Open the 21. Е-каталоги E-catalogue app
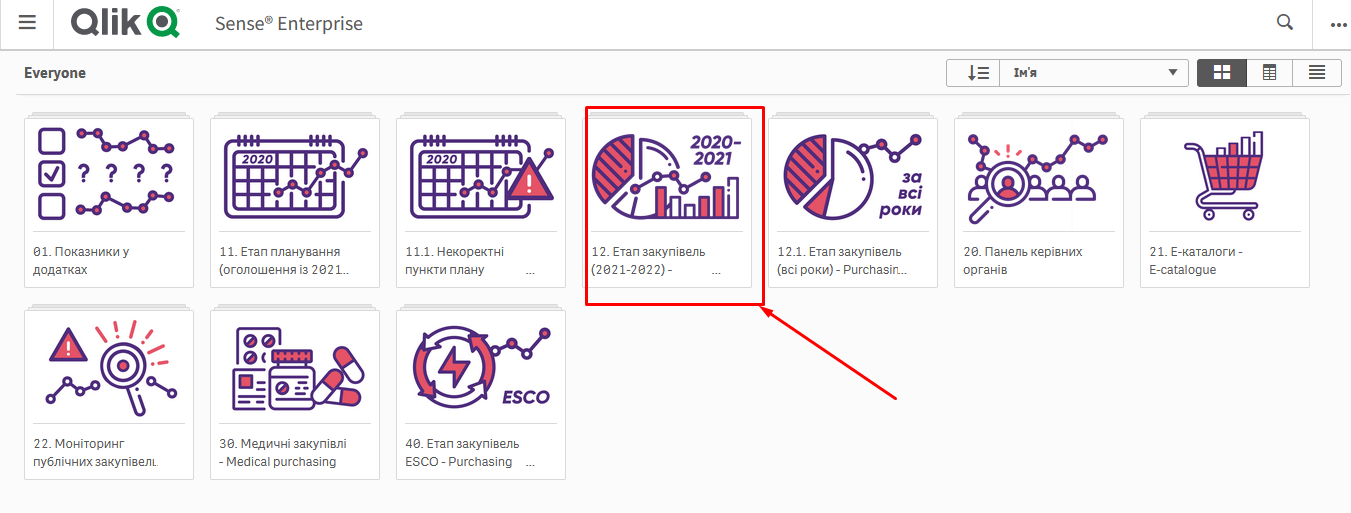 pyautogui.click(x=1225, y=202)
